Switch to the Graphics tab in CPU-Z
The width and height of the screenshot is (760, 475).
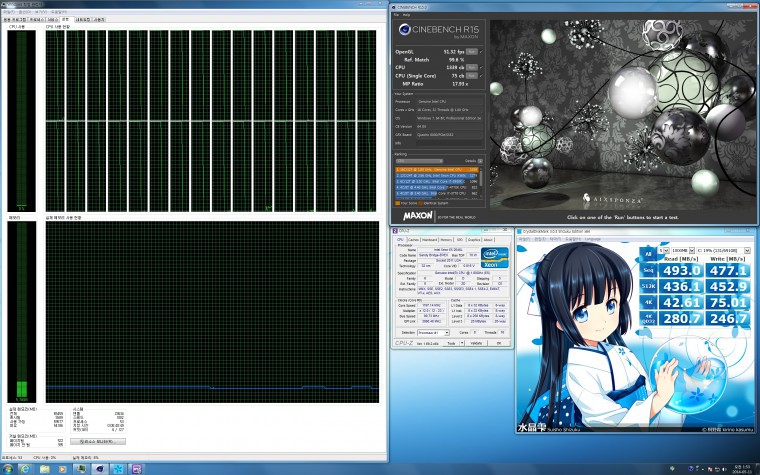474,239
